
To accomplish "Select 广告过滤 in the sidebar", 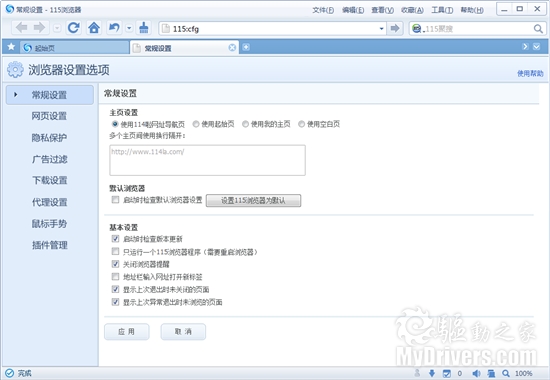I will pos(49,159).
